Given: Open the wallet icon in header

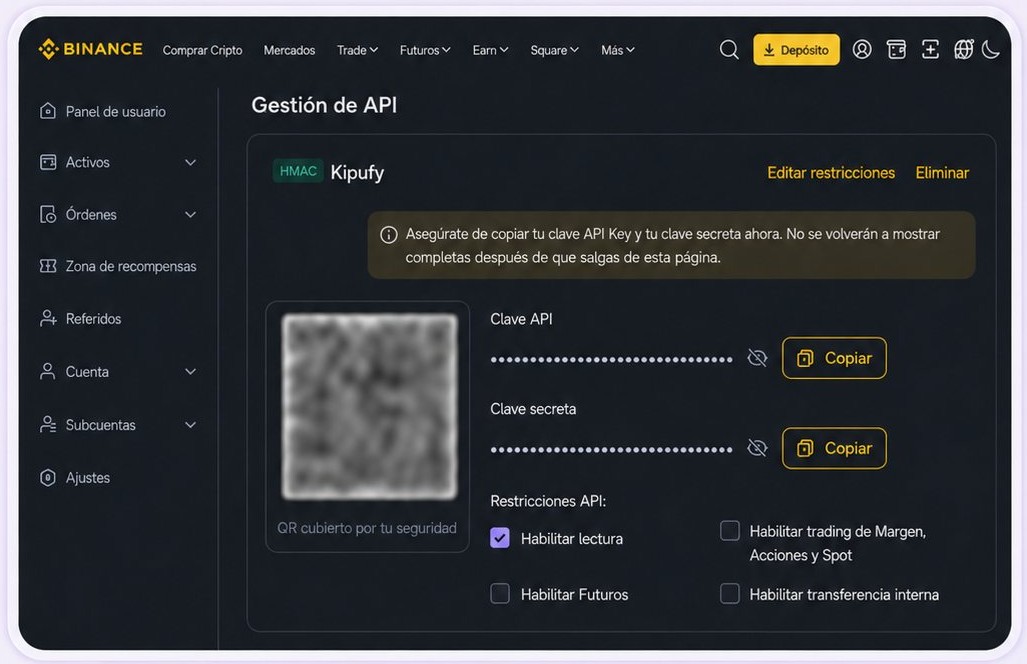Looking at the screenshot, I should pyautogui.click(x=896, y=50).
